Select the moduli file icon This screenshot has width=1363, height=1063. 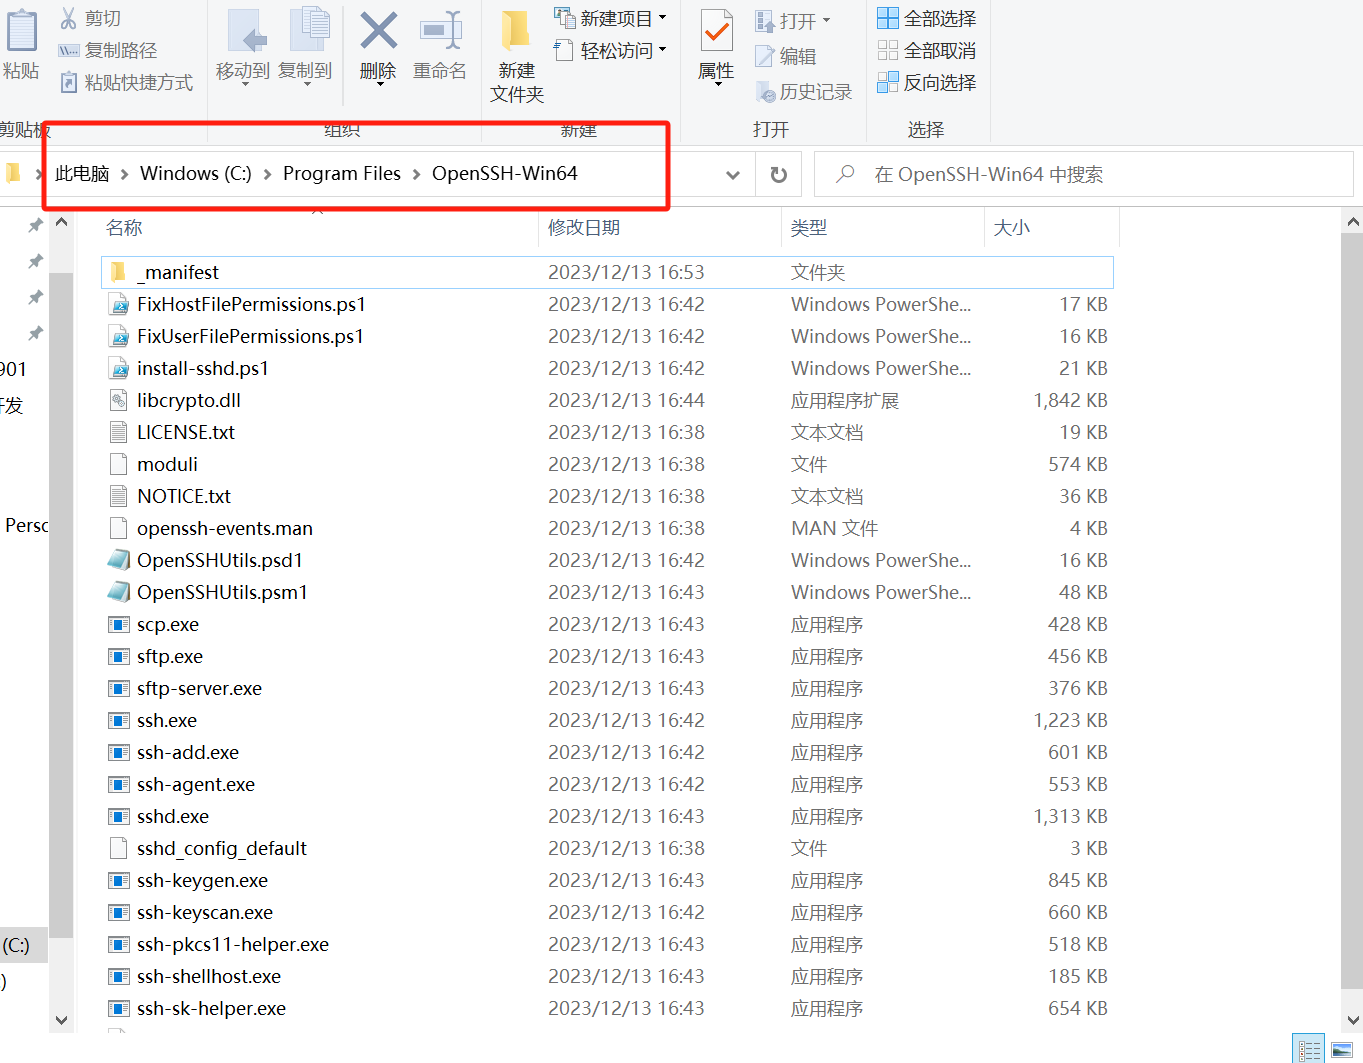click(119, 464)
